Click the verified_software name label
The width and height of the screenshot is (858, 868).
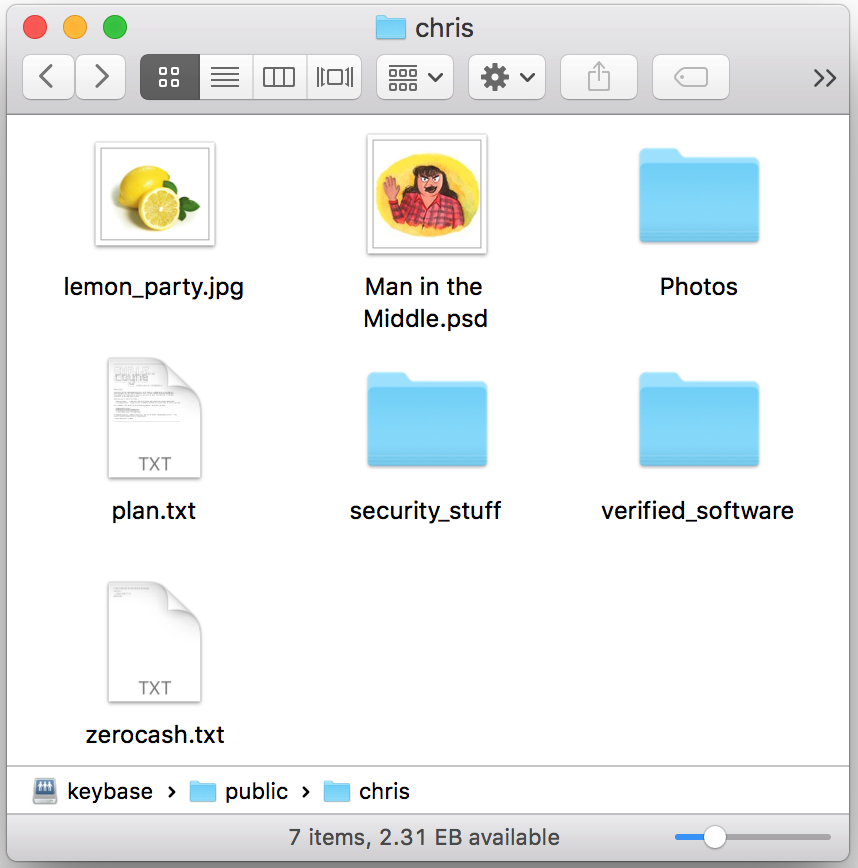coord(697,511)
